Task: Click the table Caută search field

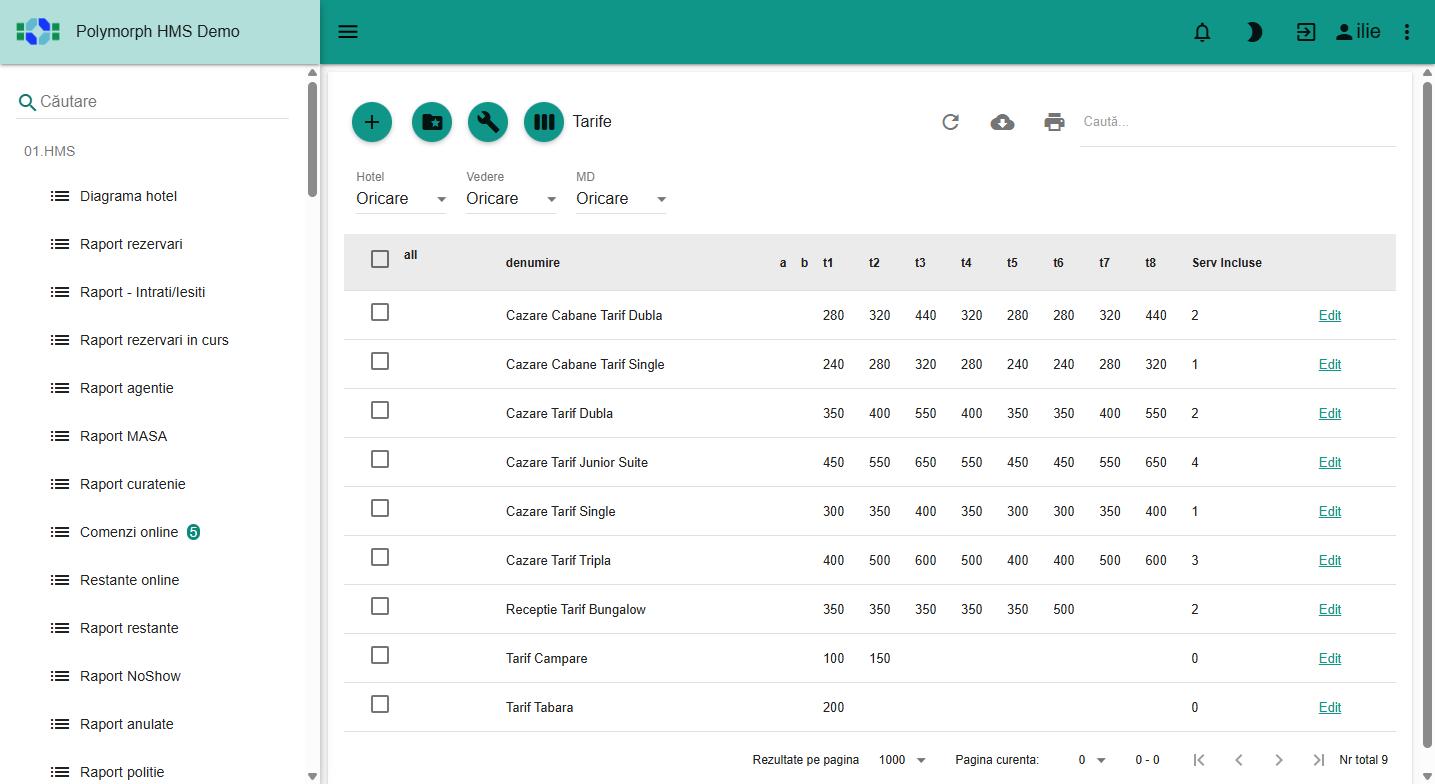Action: tap(1238, 122)
